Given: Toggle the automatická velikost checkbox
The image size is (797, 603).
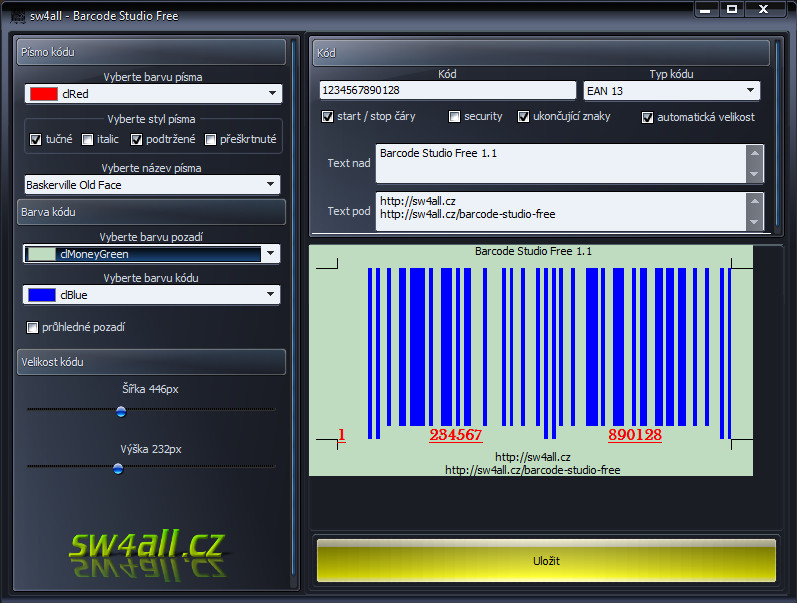Looking at the screenshot, I should 647,117.
